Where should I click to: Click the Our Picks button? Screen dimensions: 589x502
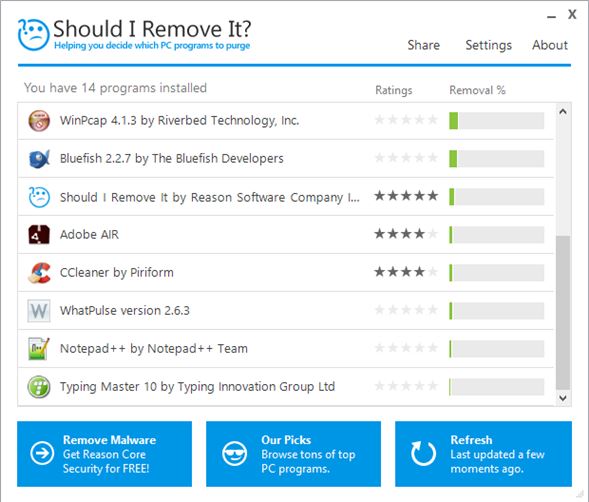293,454
